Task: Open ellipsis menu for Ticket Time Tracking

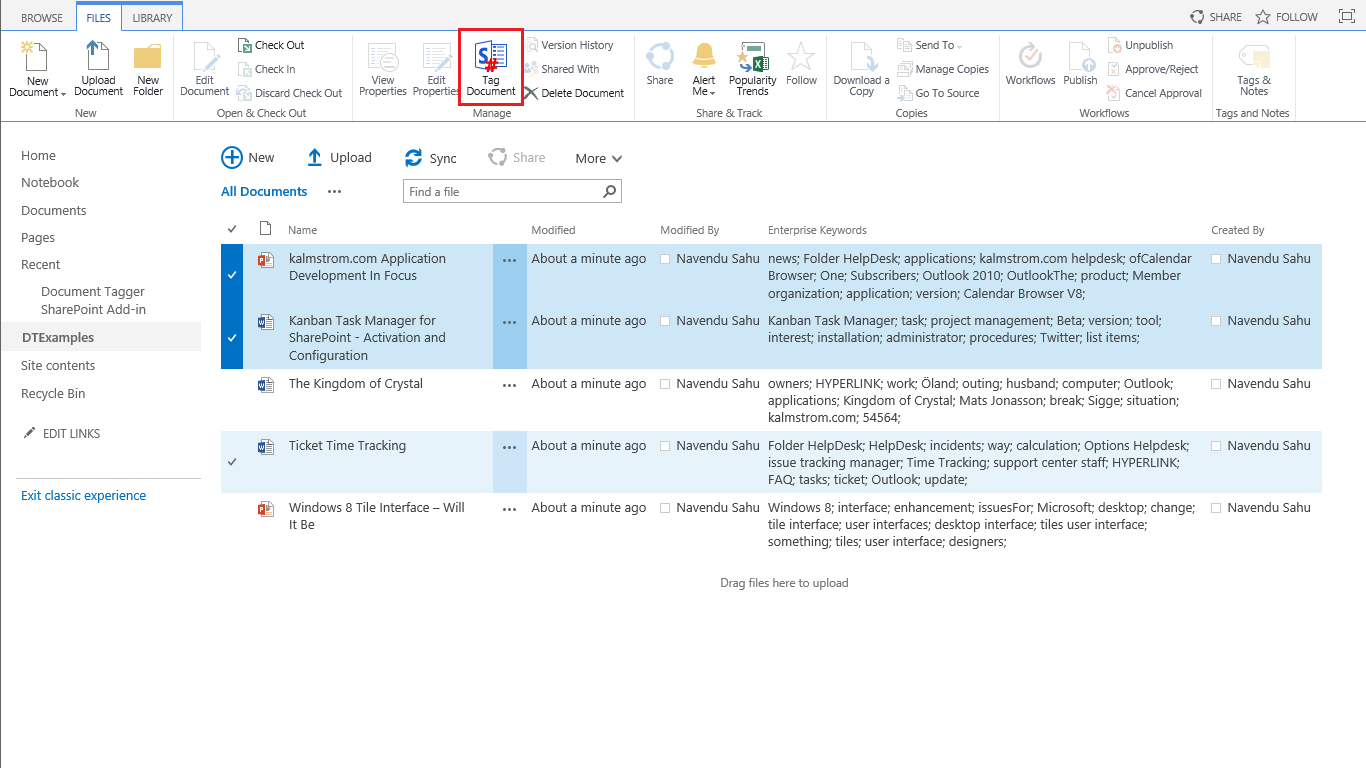Action: 510,447
